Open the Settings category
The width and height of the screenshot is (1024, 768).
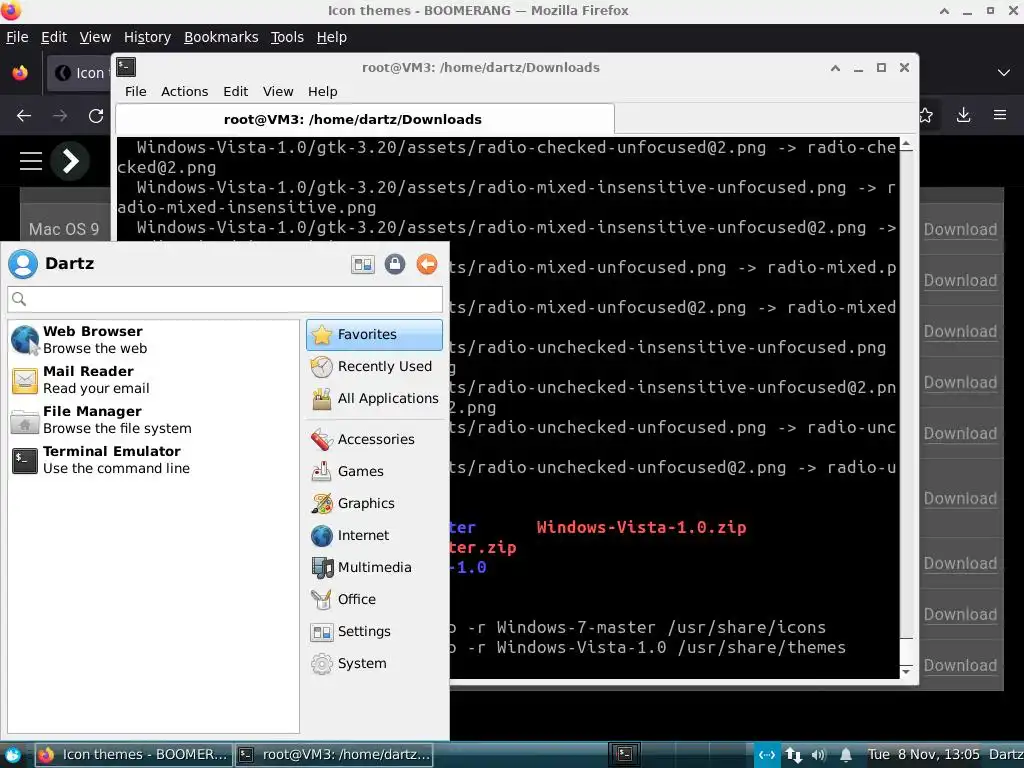tap(374, 632)
